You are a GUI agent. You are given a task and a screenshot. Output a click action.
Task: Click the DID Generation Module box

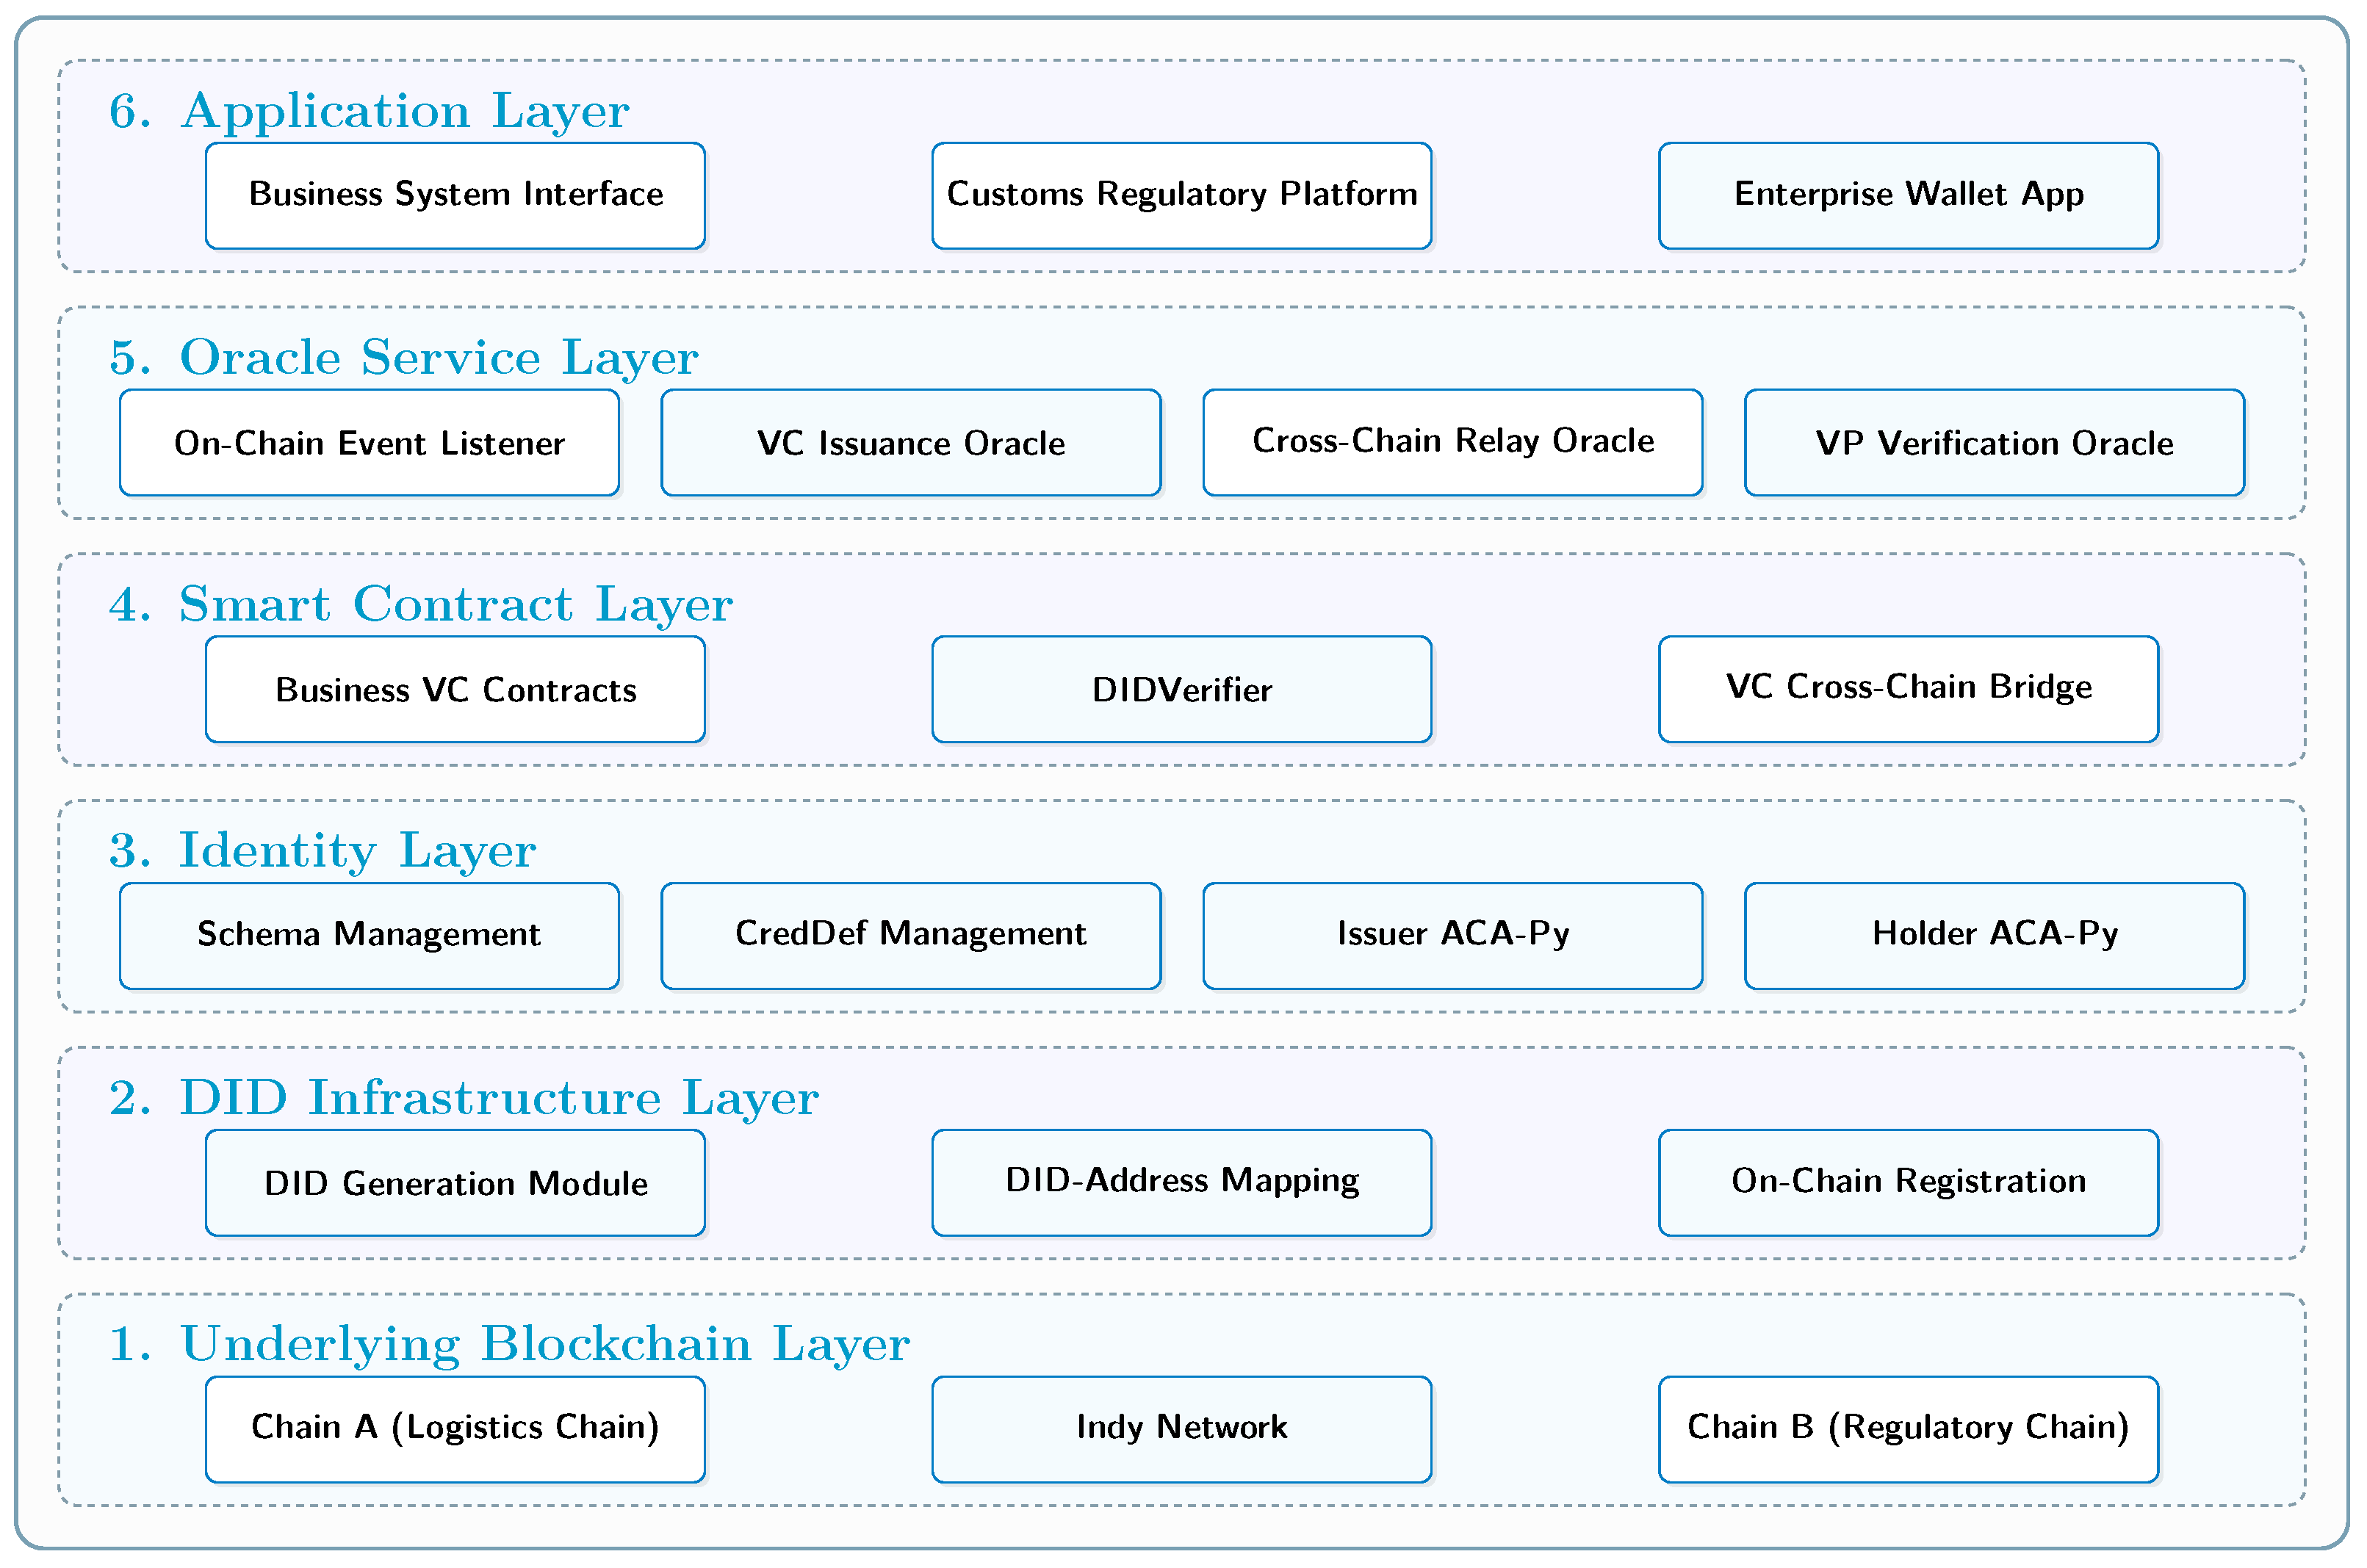pos(455,1184)
